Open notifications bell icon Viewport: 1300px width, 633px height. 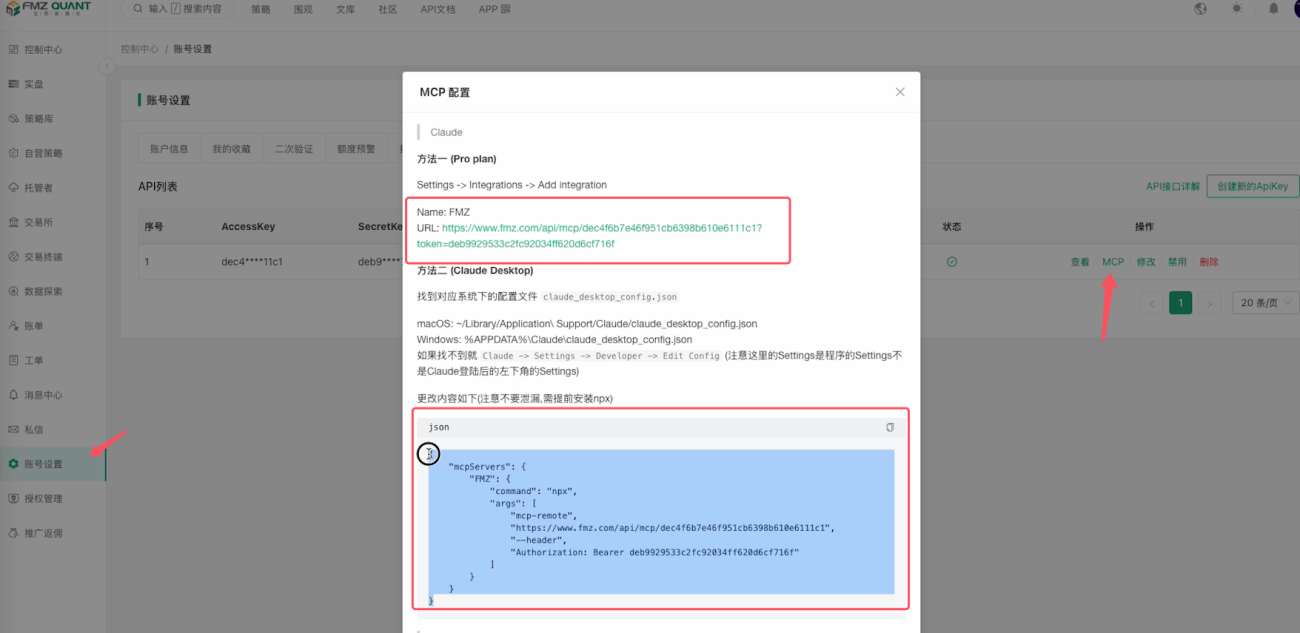1273,9
